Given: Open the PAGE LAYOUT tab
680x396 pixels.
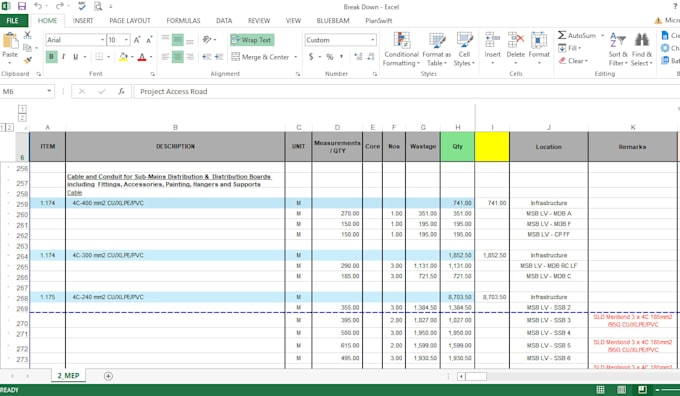Looking at the screenshot, I should click(x=130, y=21).
